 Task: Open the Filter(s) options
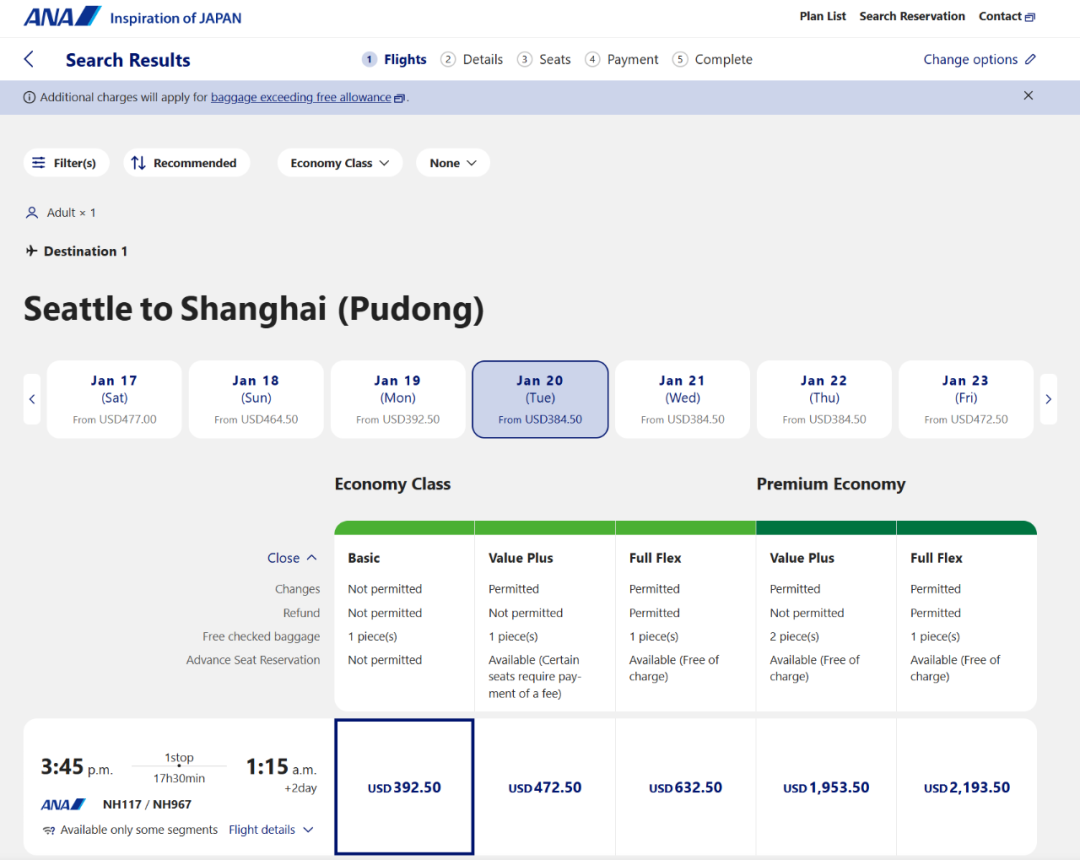pos(64,163)
